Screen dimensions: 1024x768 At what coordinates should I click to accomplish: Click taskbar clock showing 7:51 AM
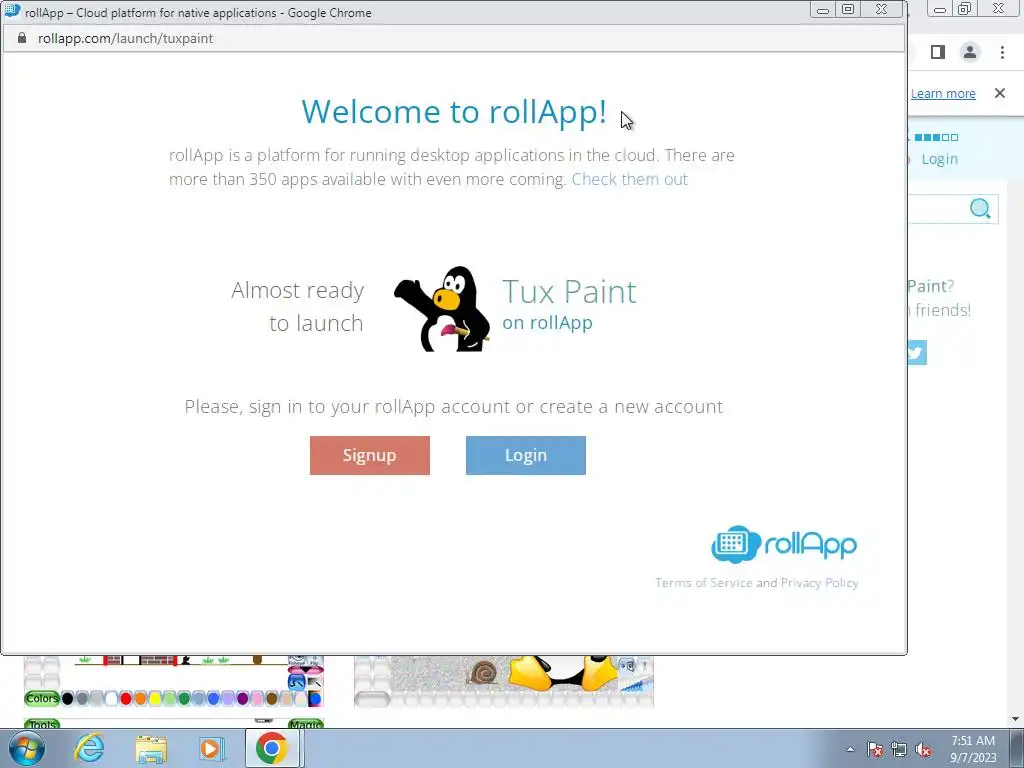(x=973, y=749)
